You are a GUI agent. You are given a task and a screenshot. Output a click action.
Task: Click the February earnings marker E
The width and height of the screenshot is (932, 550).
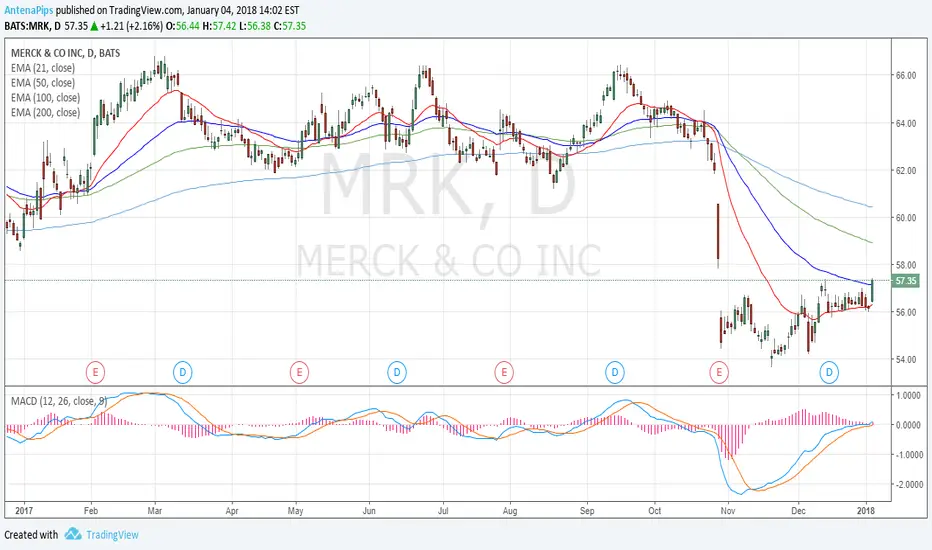[95, 373]
